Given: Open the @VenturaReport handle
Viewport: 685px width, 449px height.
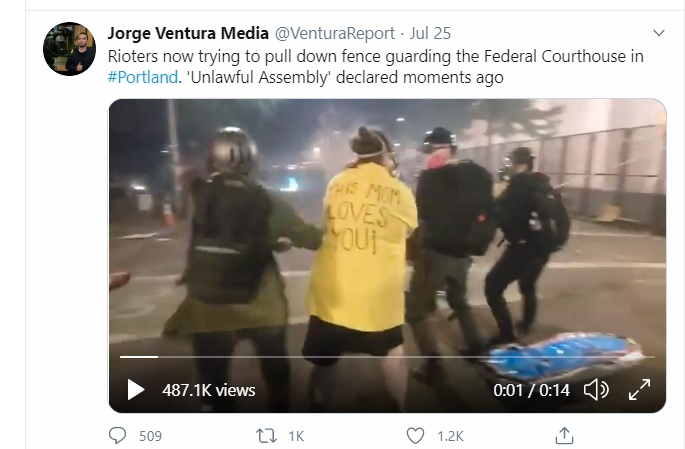Looking at the screenshot, I should [x=335, y=33].
